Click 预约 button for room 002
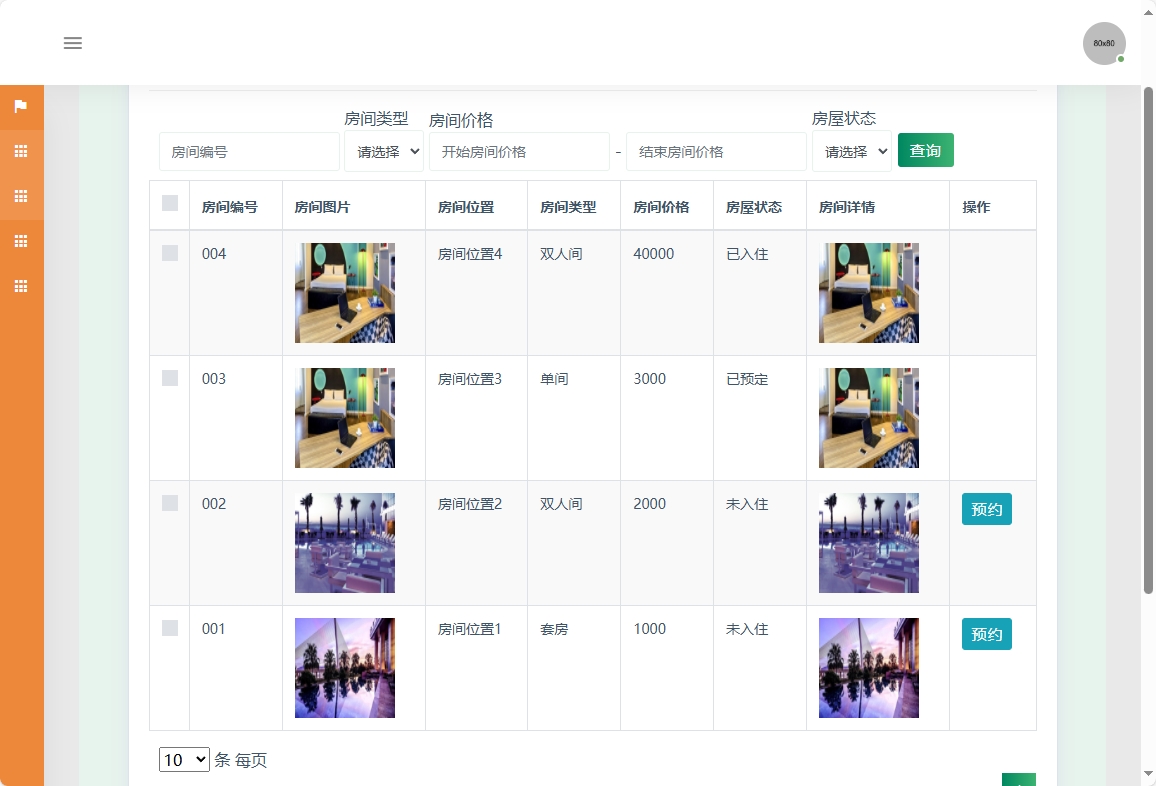This screenshot has width=1156, height=786. pos(986,509)
